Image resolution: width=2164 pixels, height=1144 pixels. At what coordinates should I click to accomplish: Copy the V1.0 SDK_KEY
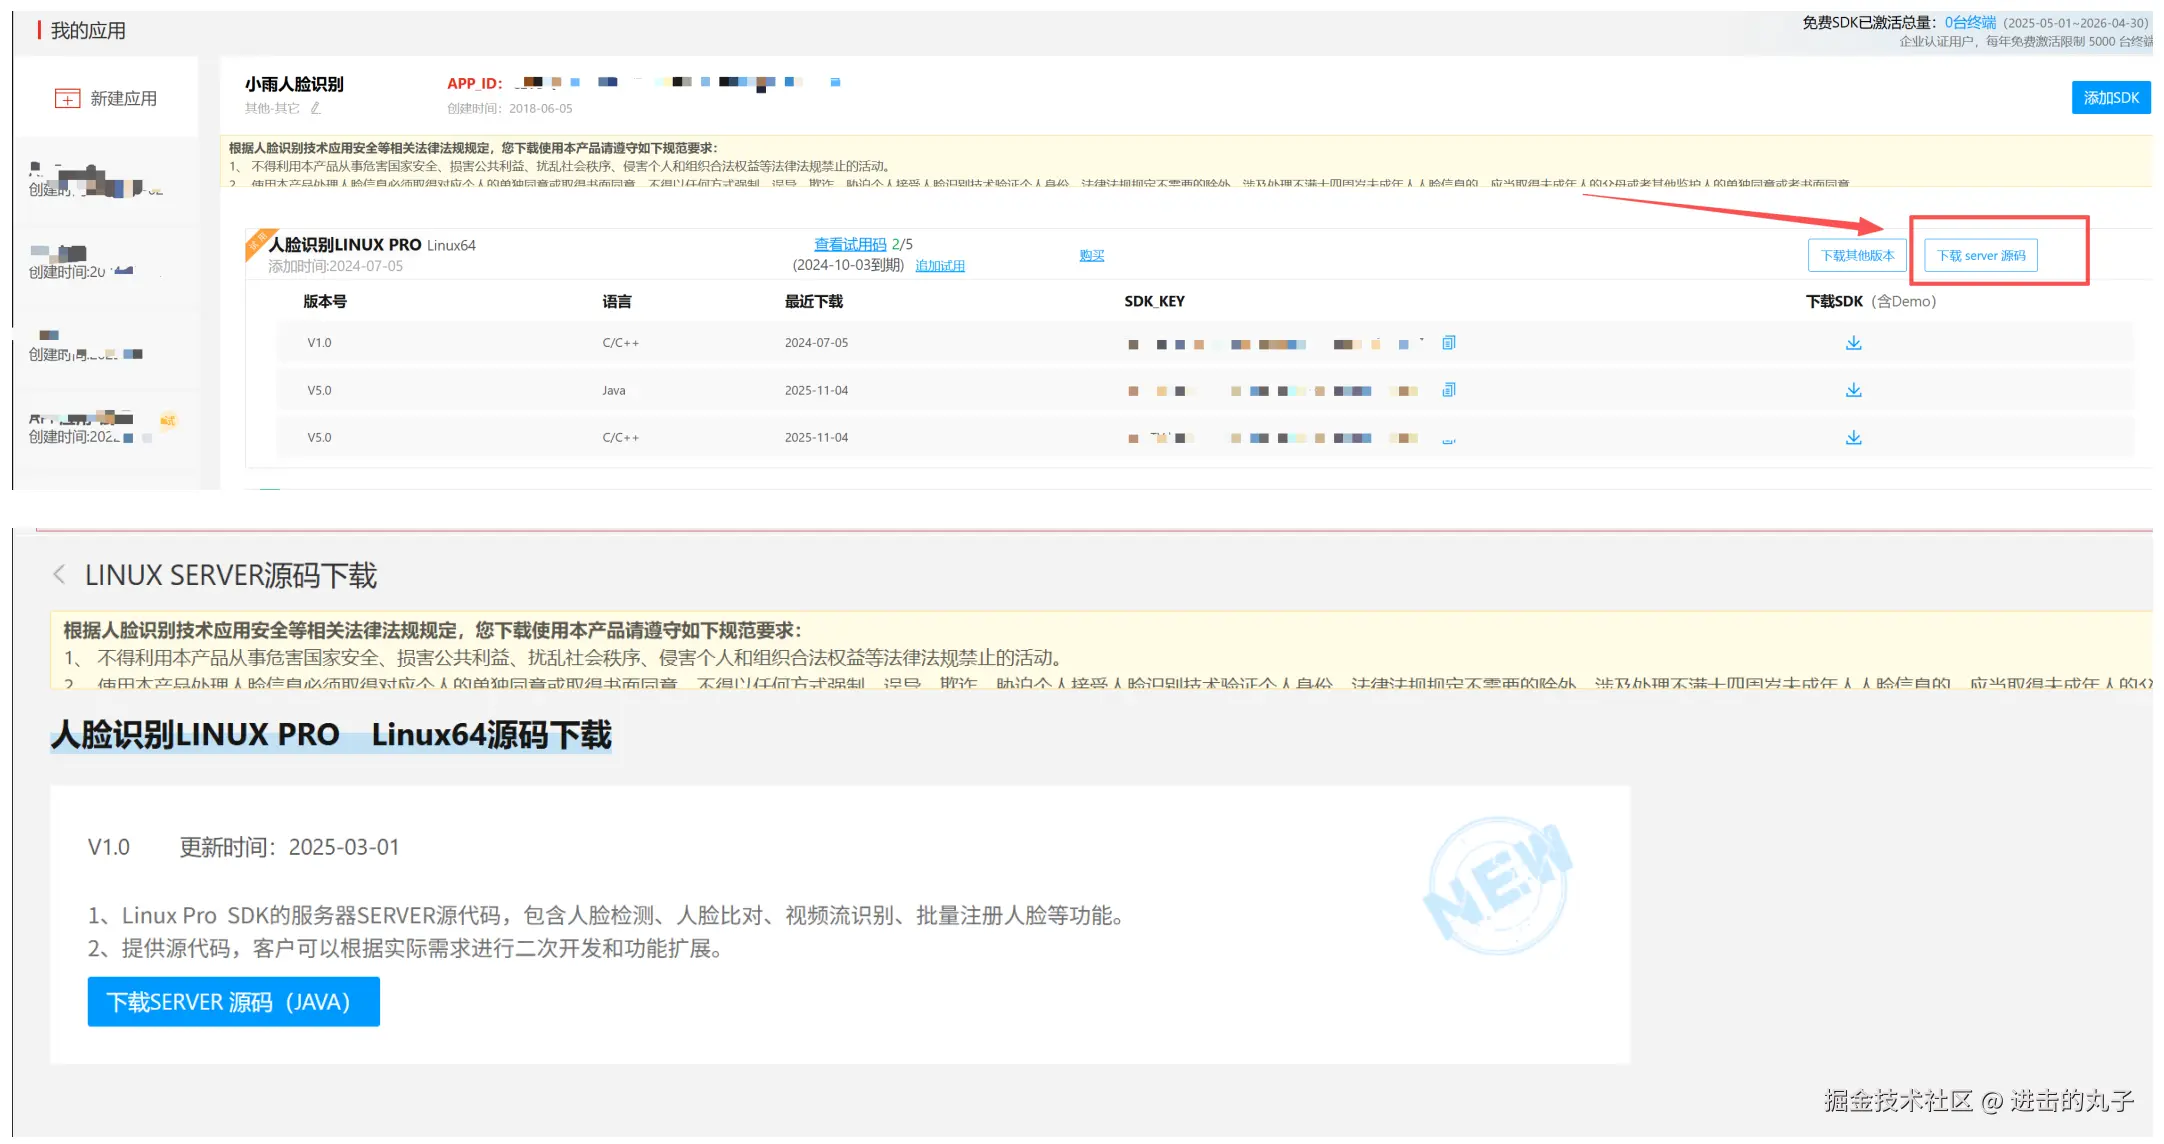(x=1449, y=343)
